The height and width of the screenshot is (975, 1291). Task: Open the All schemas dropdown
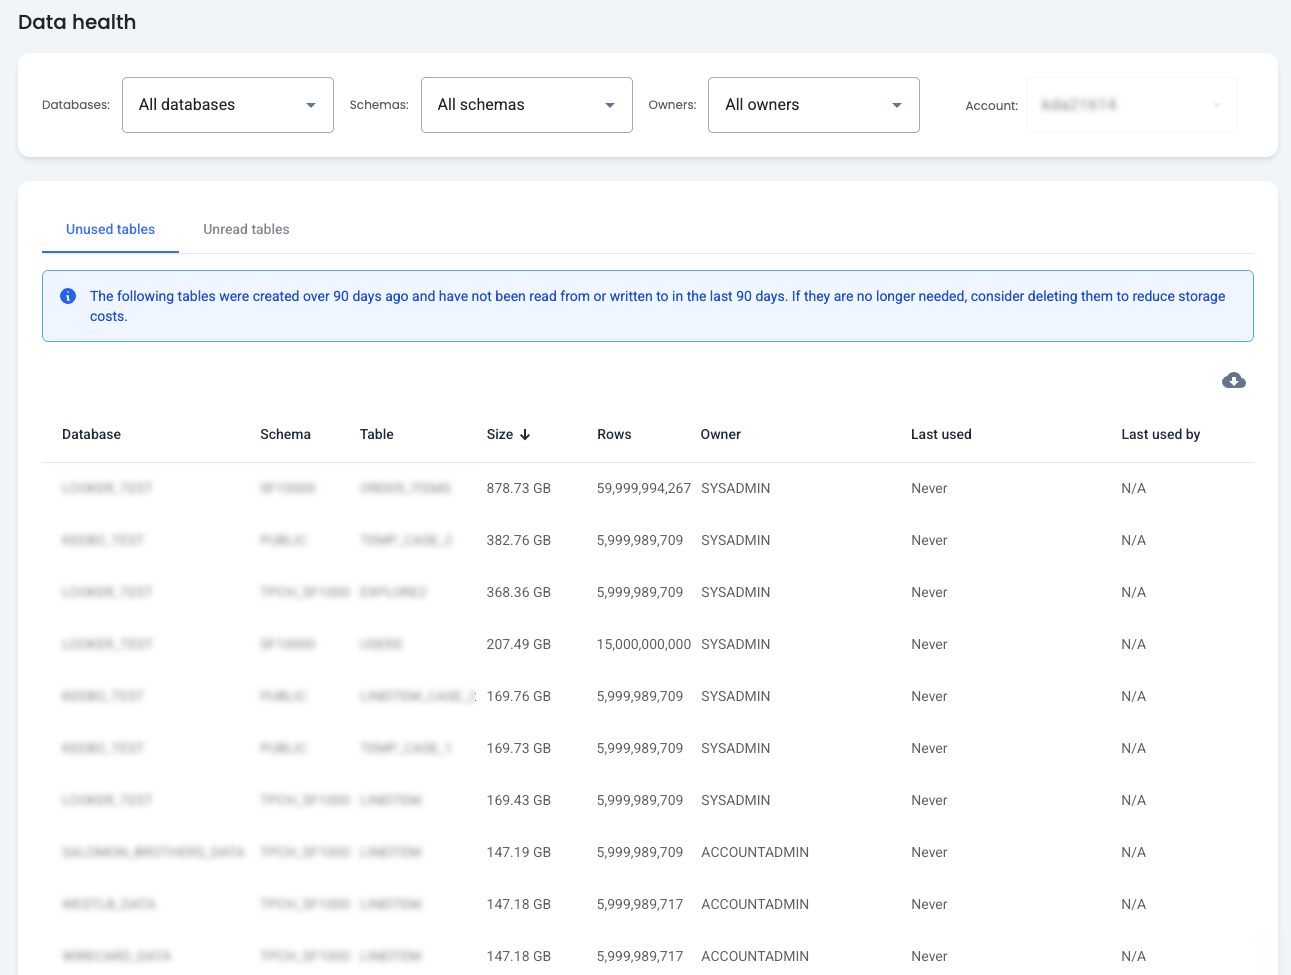[x=527, y=105]
